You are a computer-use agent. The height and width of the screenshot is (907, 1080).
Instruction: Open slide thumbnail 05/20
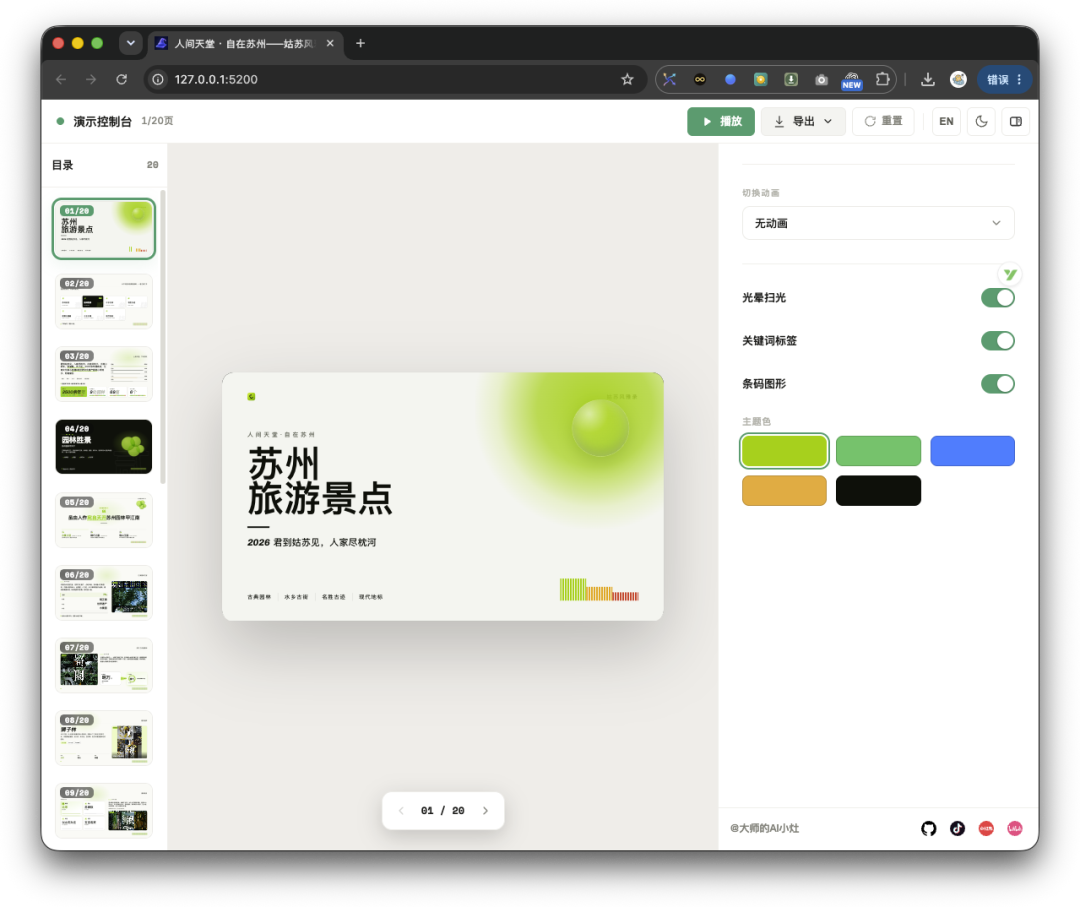click(104, 520)
